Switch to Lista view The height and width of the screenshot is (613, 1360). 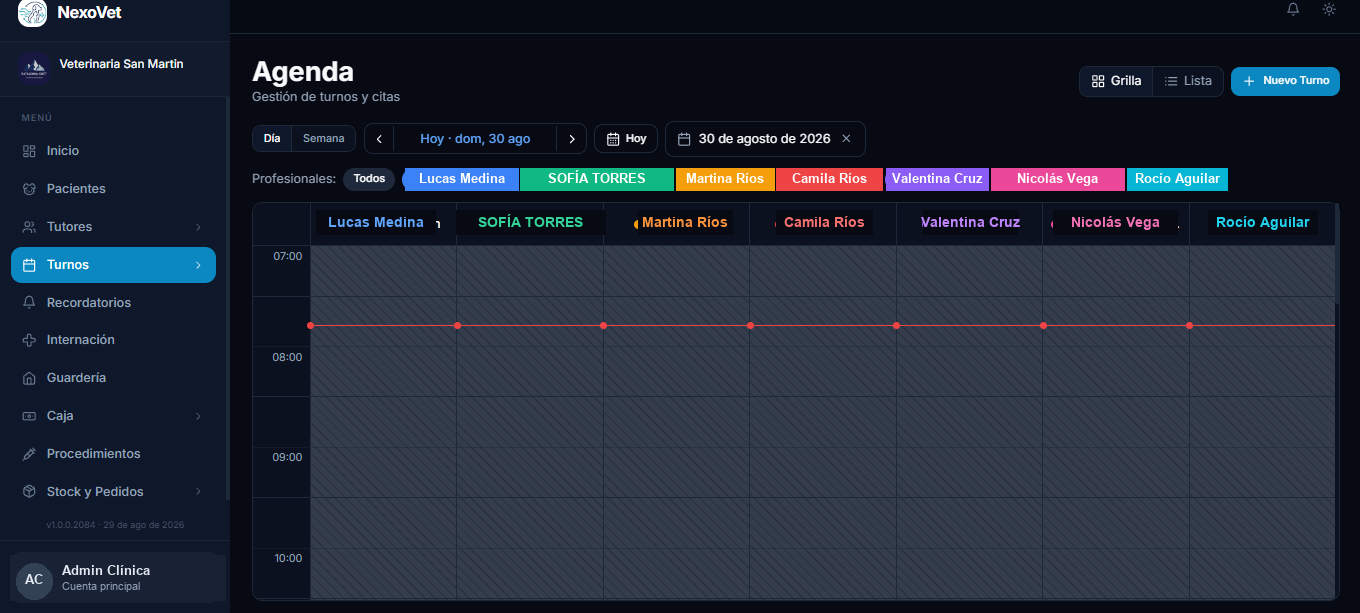pyautogui.click(x=1188, y=81)
